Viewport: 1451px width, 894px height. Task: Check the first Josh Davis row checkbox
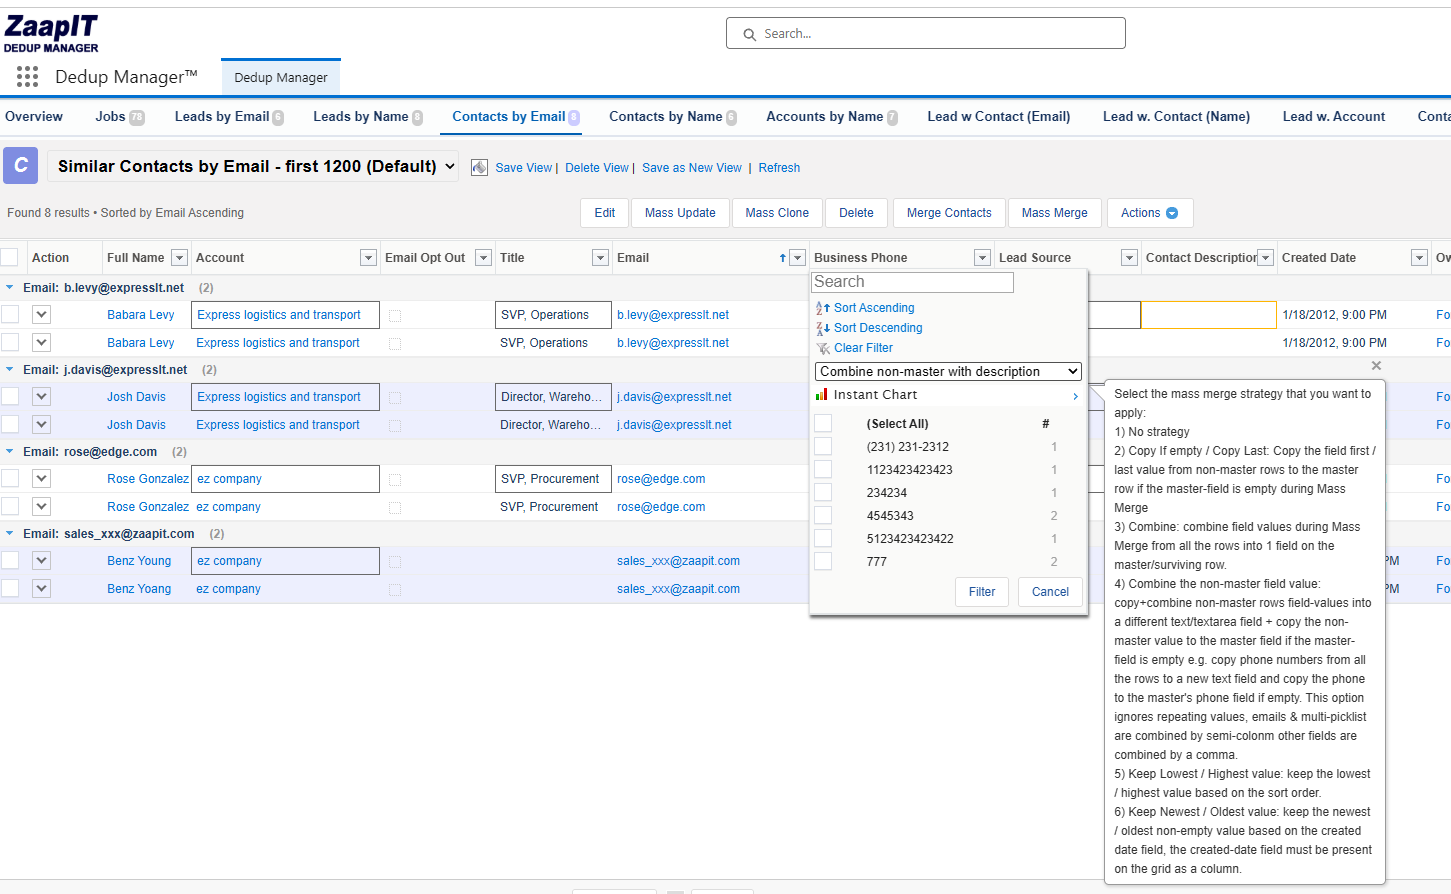pos(10,396)
